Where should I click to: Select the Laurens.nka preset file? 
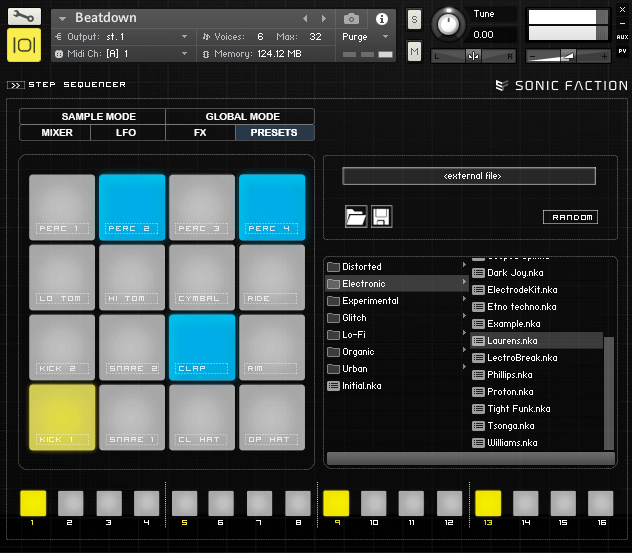point(512,341)
